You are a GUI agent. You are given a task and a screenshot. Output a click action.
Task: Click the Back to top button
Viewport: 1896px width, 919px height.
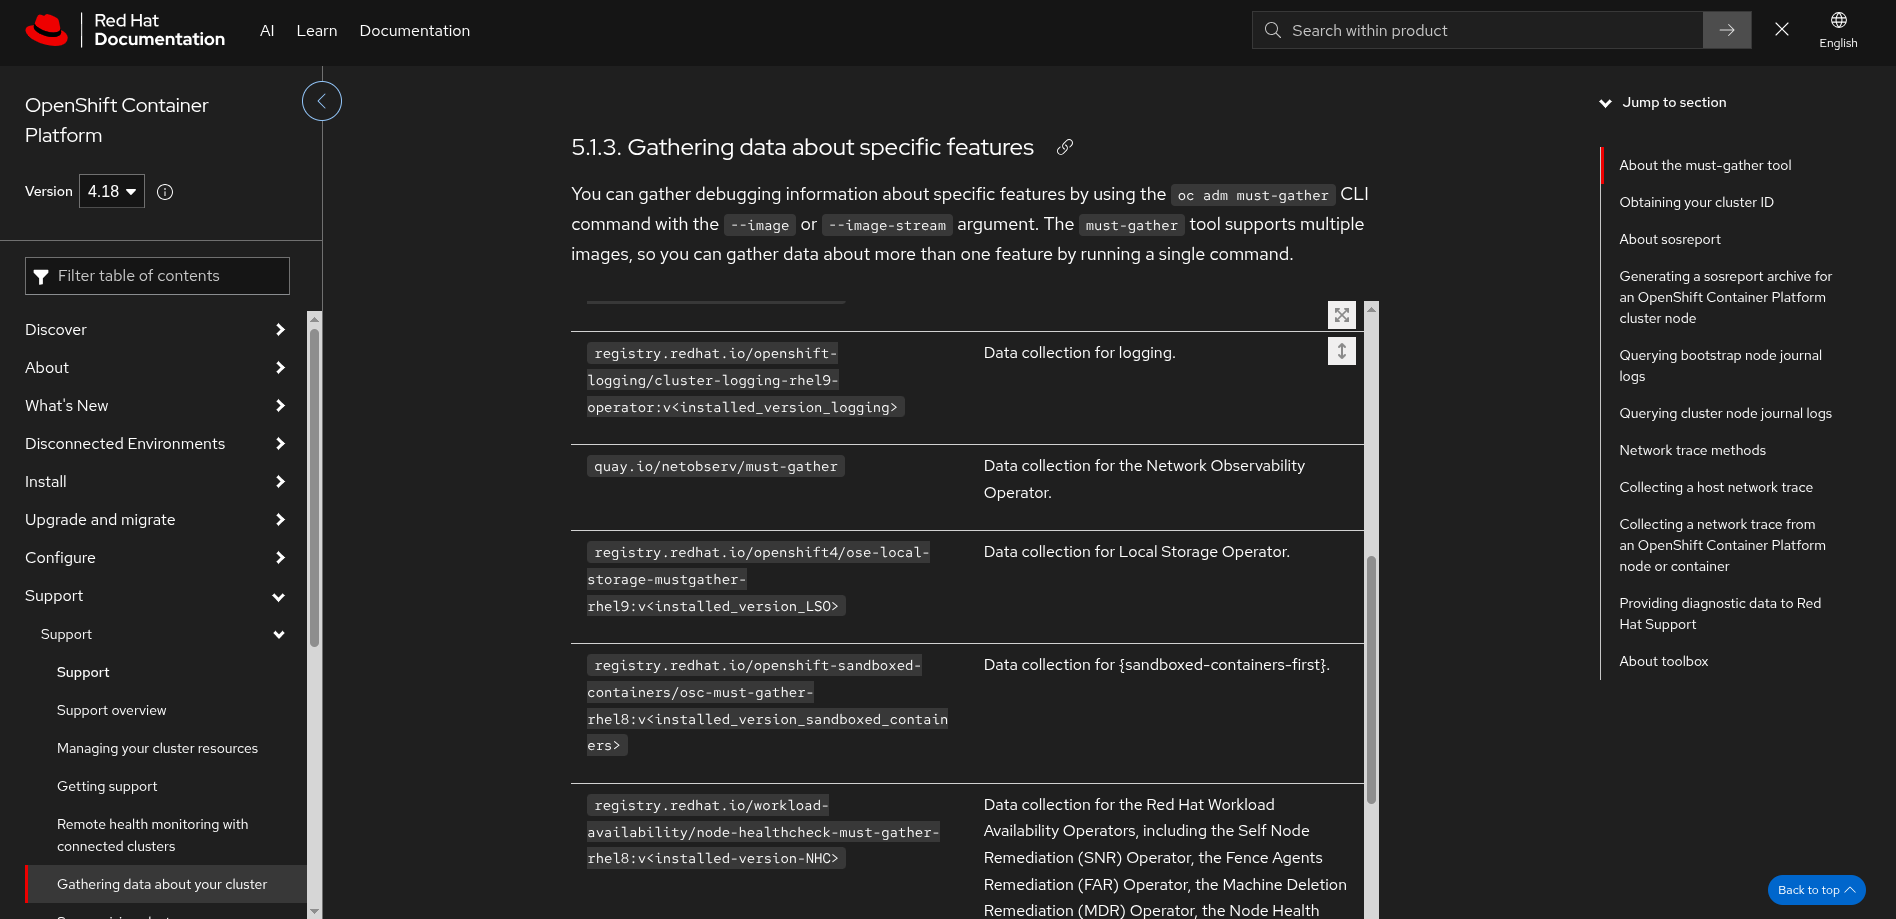(1816, 890)
